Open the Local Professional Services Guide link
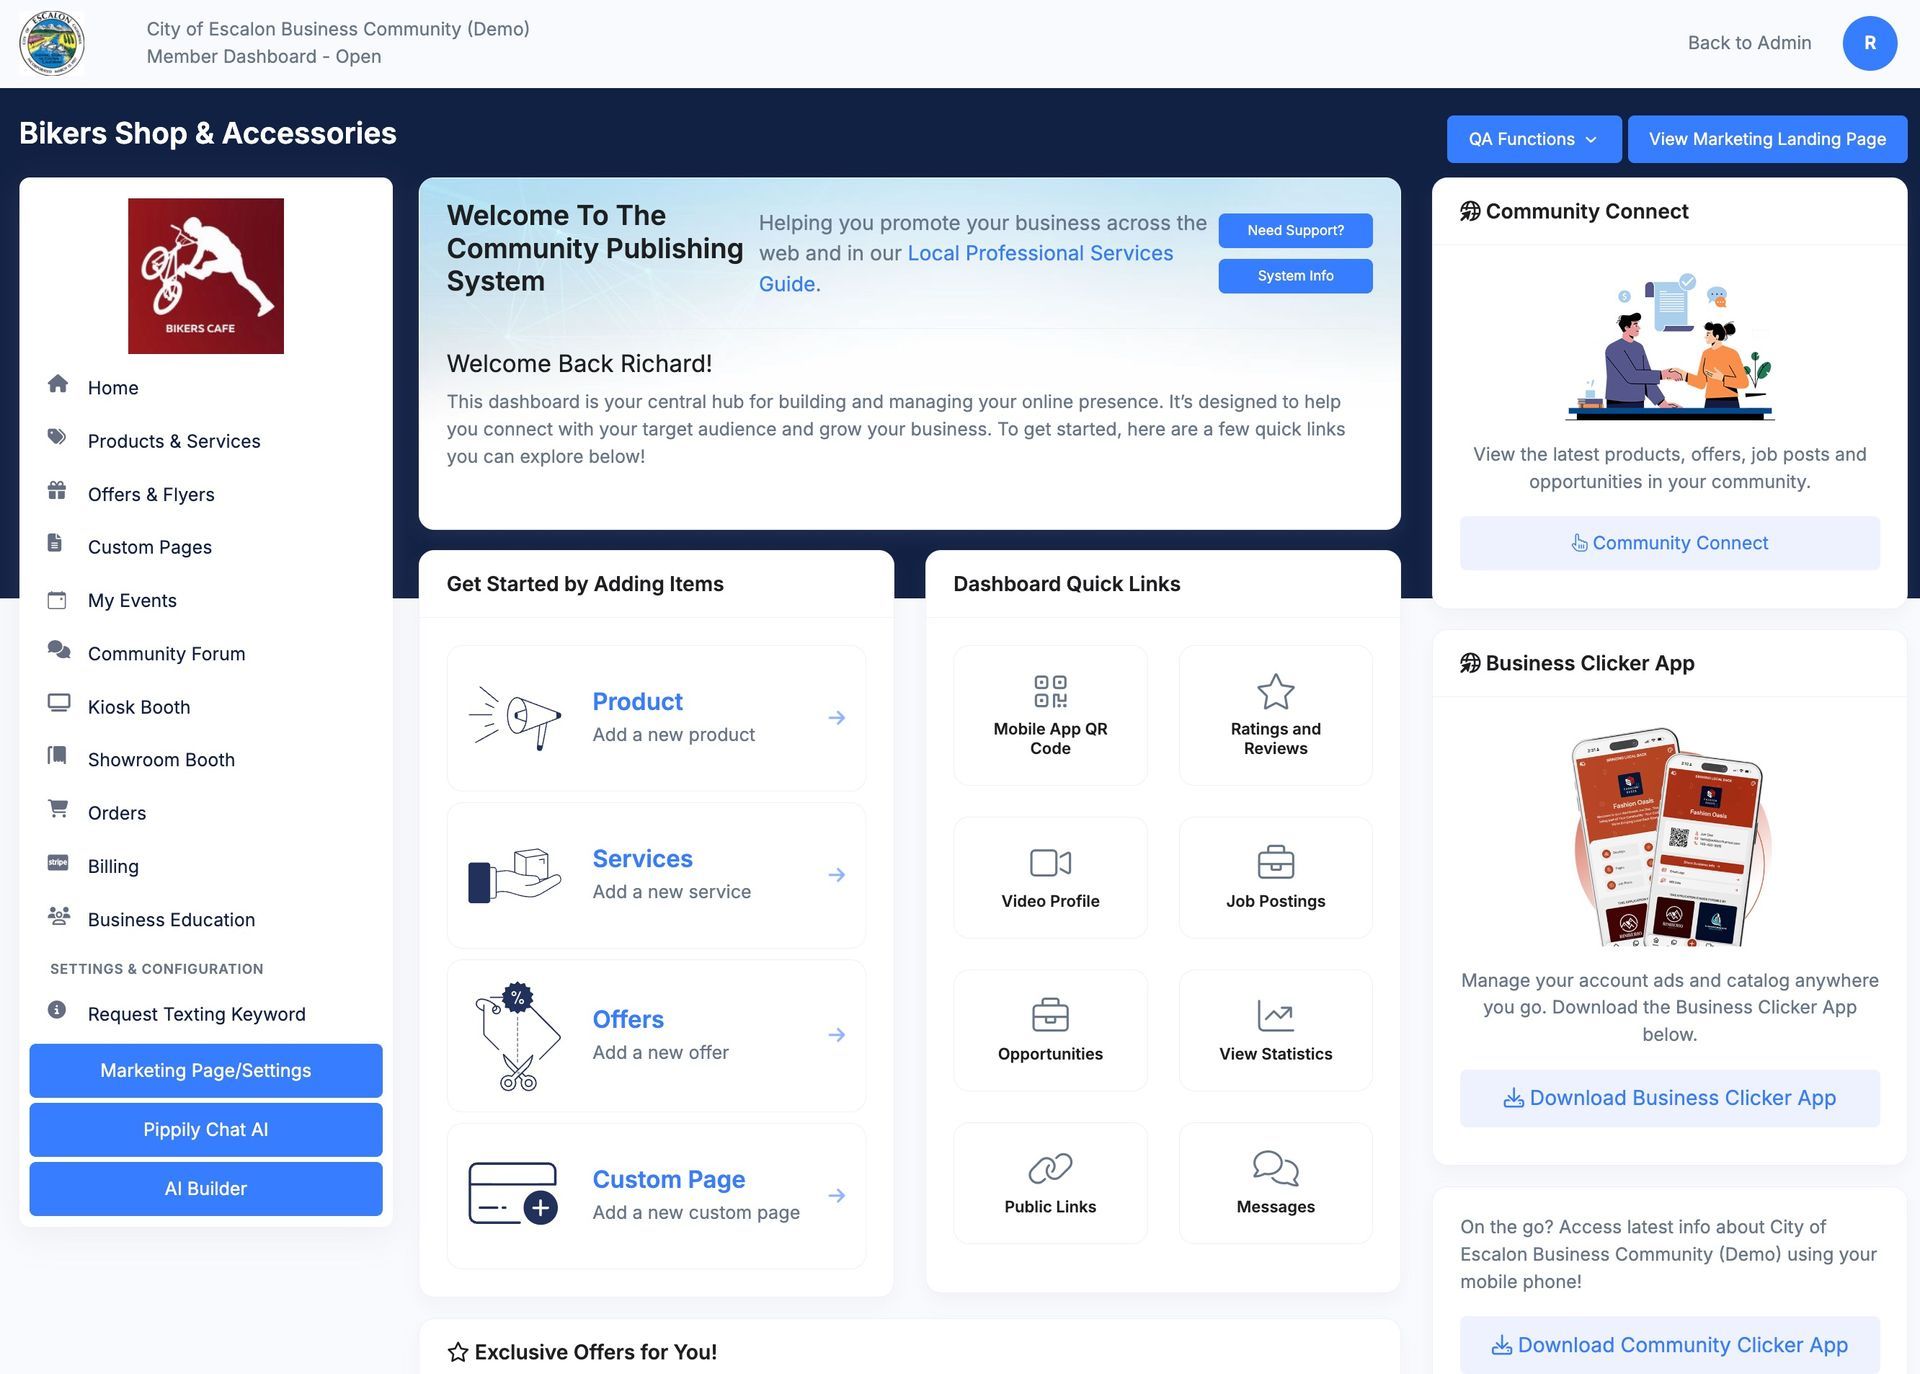1920x1374 pixels. [1039, 254]
